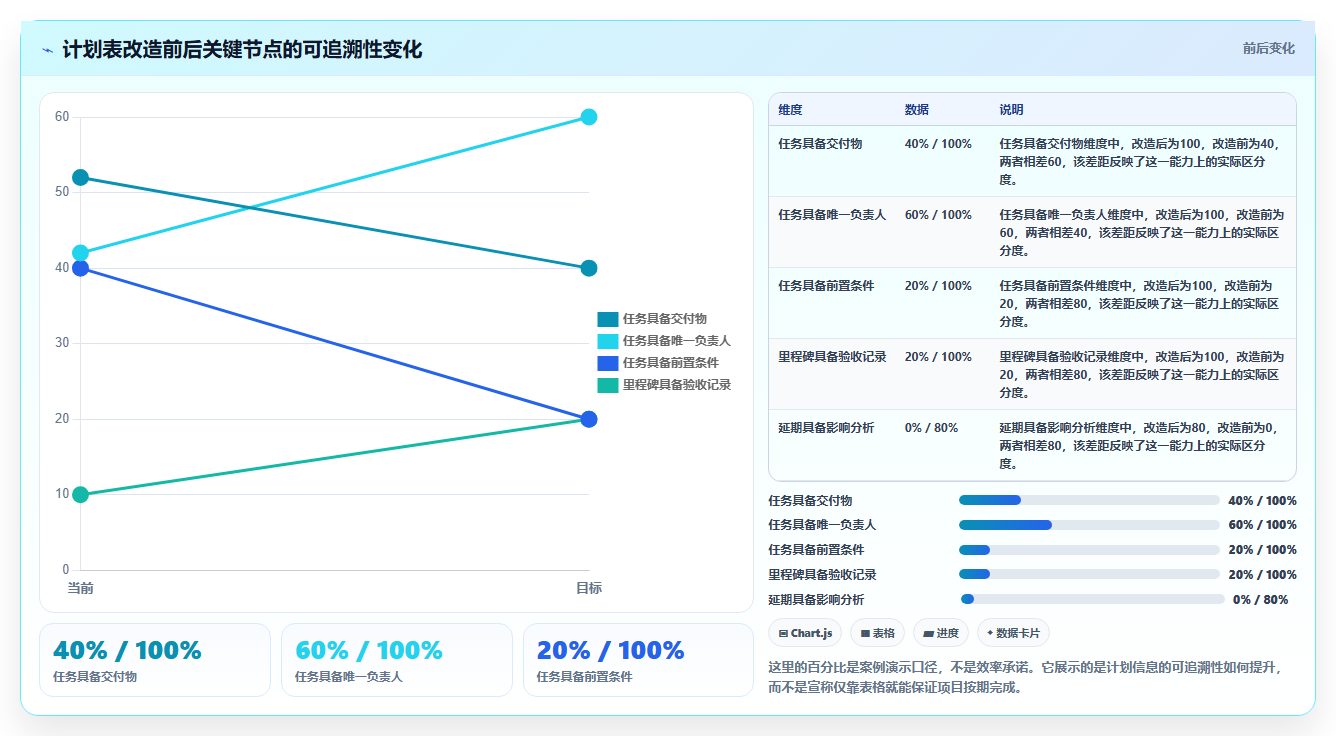Click the description mentioning 两者相差60

click(1141, 162)
